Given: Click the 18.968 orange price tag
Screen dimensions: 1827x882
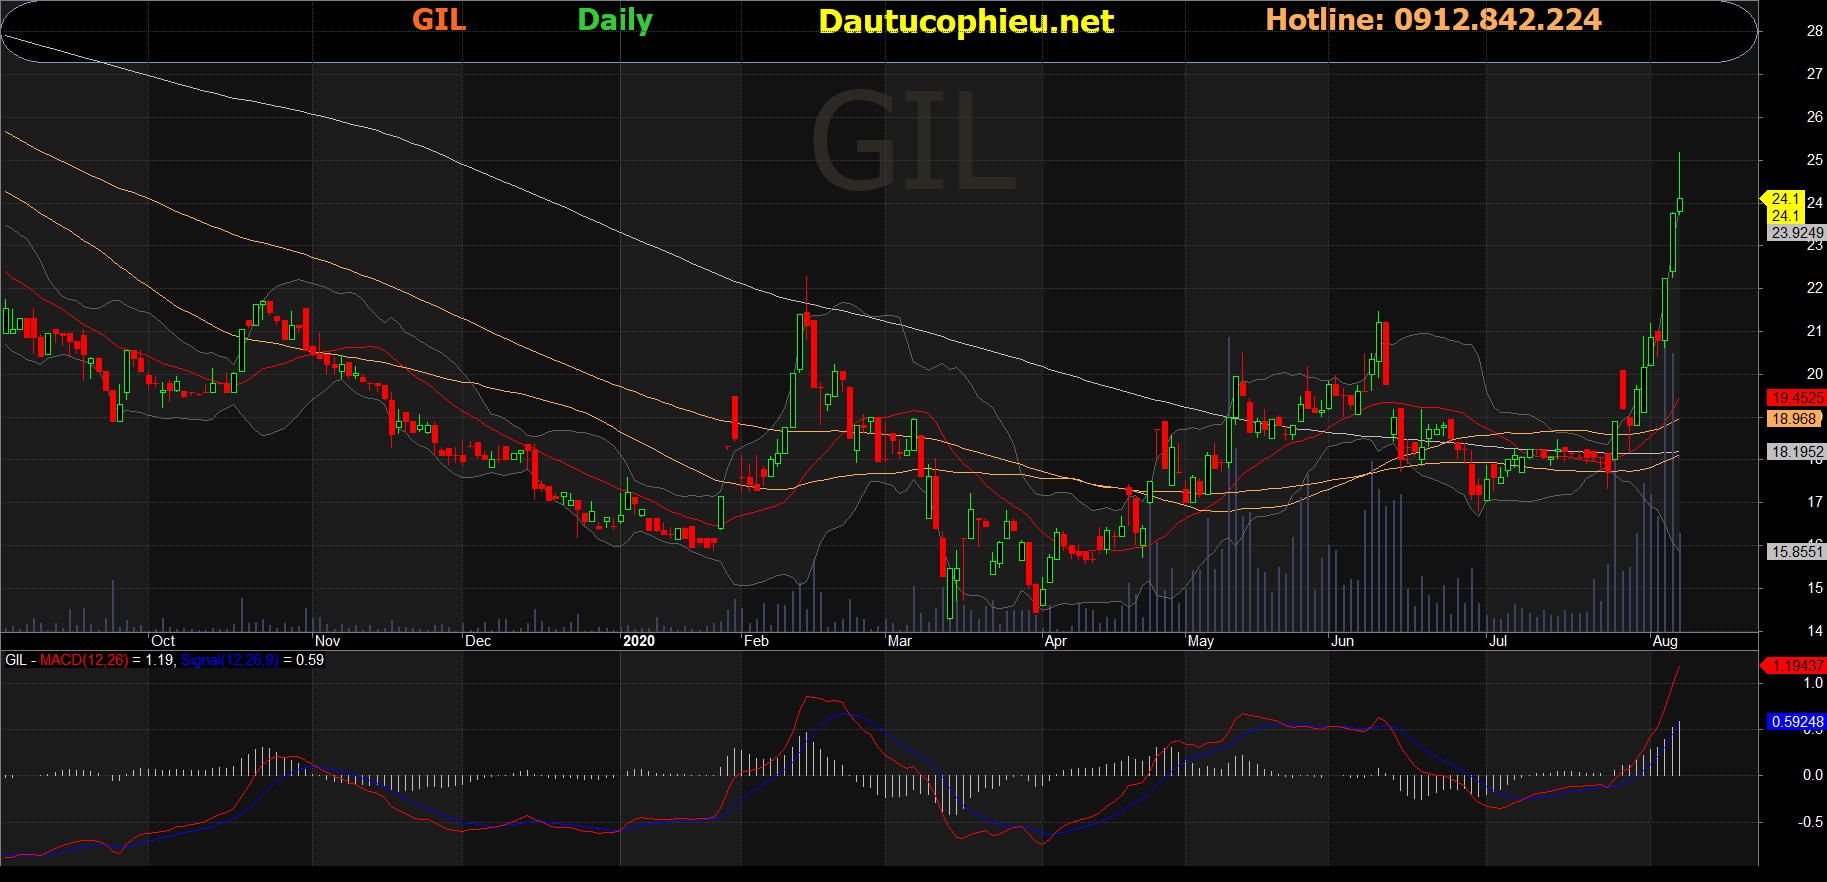Looking at the screenshot, I should pyautogui.click(x=1794, y=419).
